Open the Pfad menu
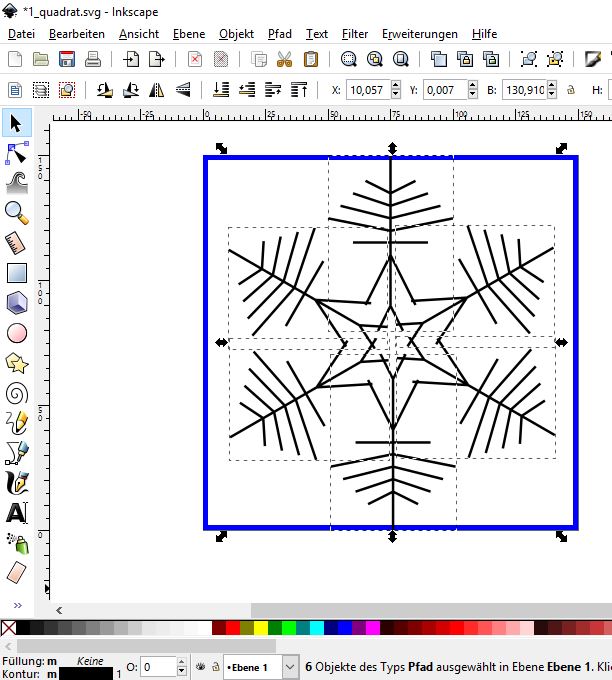The height and width of the screenshot is (680, 612). click(x=280, y=34)
